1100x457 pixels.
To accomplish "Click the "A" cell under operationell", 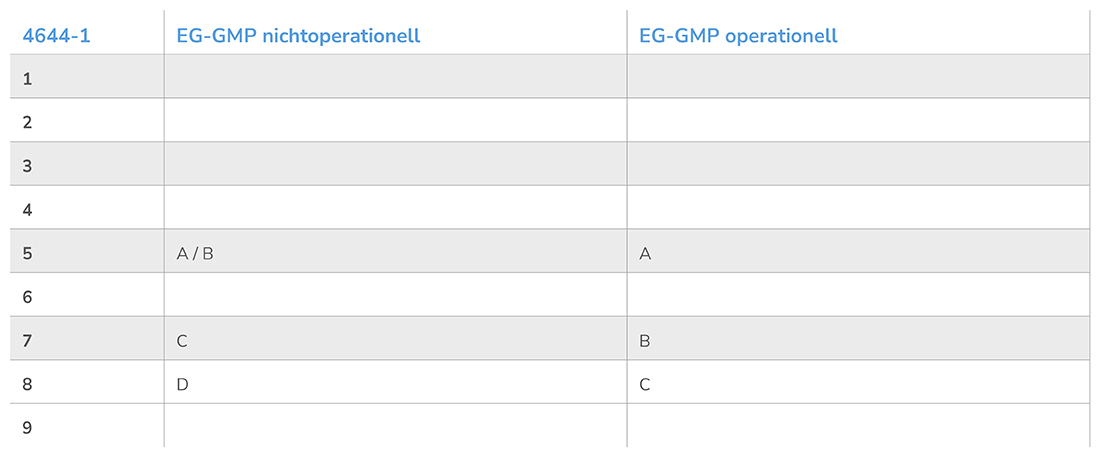I will (645, 254).
